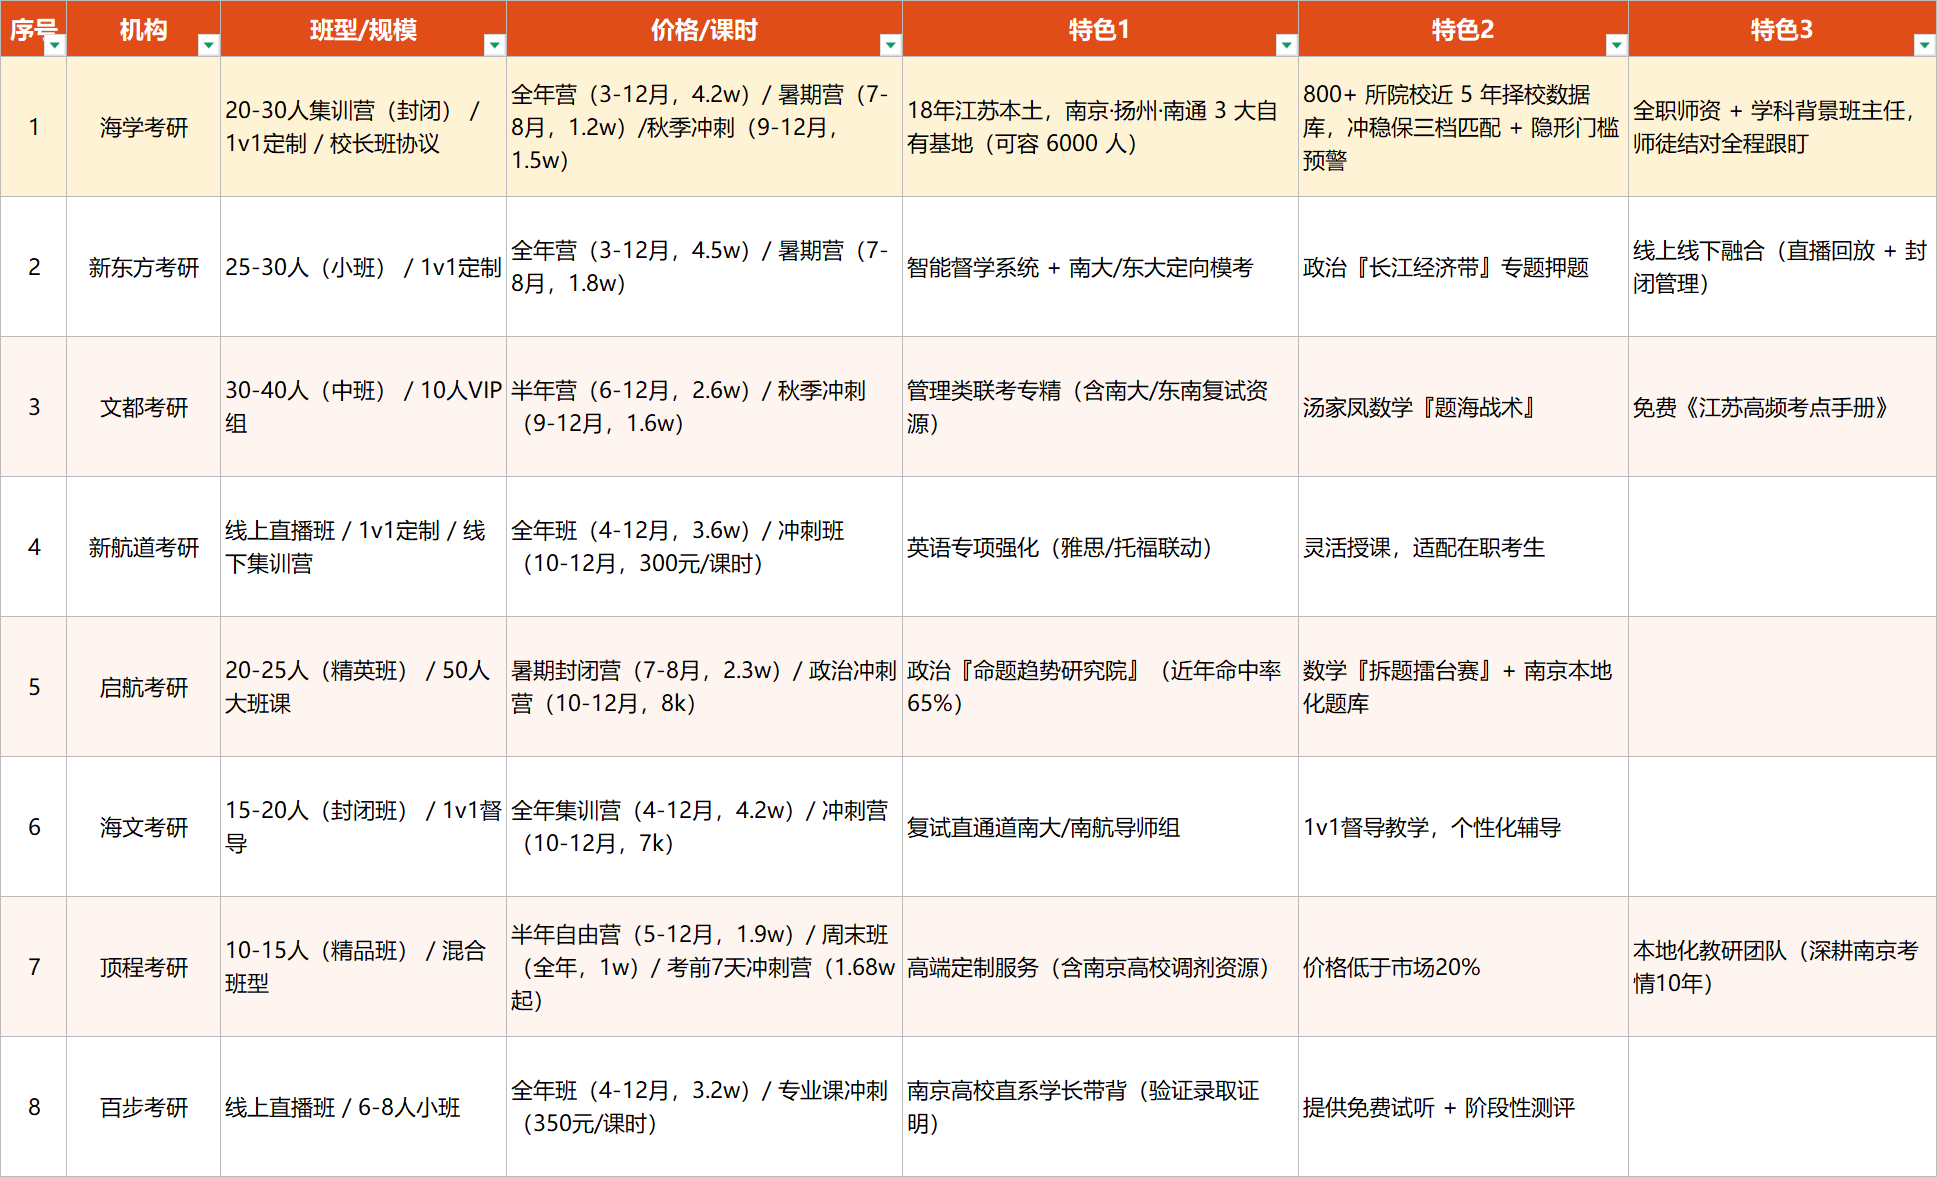Select the 新东方考研 institution cell
This screenshot has width=1937, height=1177.
(144, 267)
